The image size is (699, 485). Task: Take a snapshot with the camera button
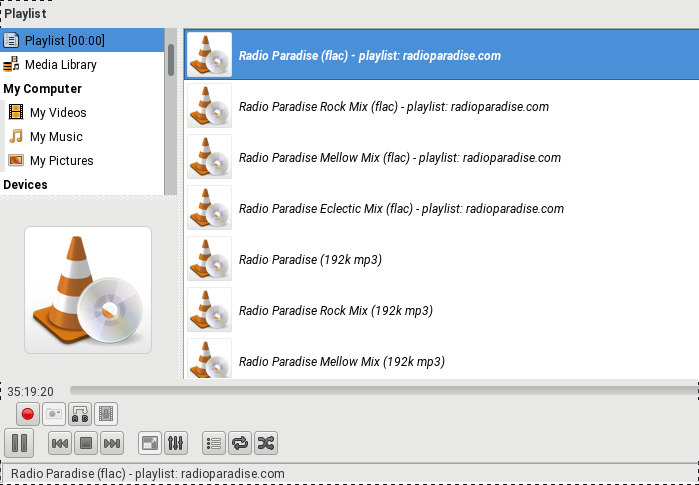[x=54, y=414]
